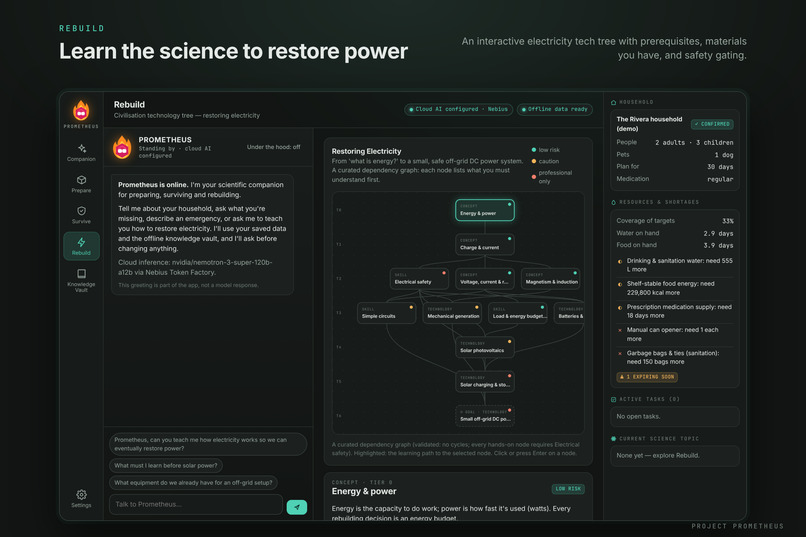Click 'No open tasks.' box
The image size is (806, 537).
[x=675, y=417]
